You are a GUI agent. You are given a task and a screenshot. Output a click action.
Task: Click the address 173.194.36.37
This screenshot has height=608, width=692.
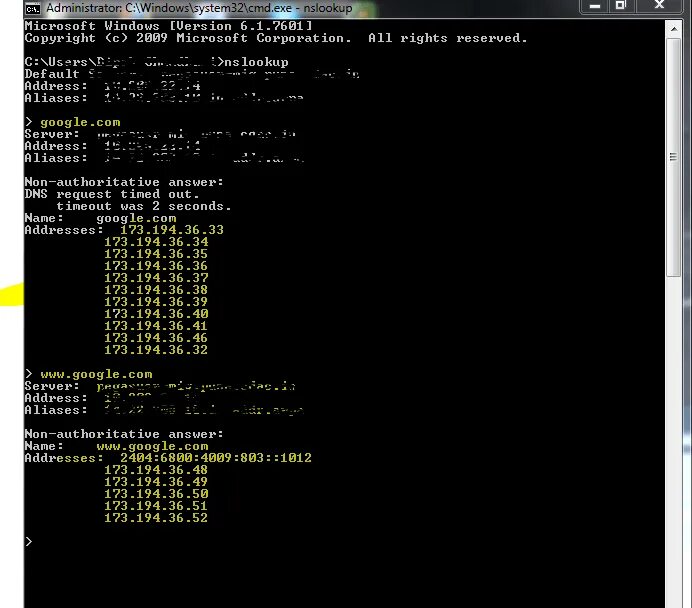coord(156,278)
